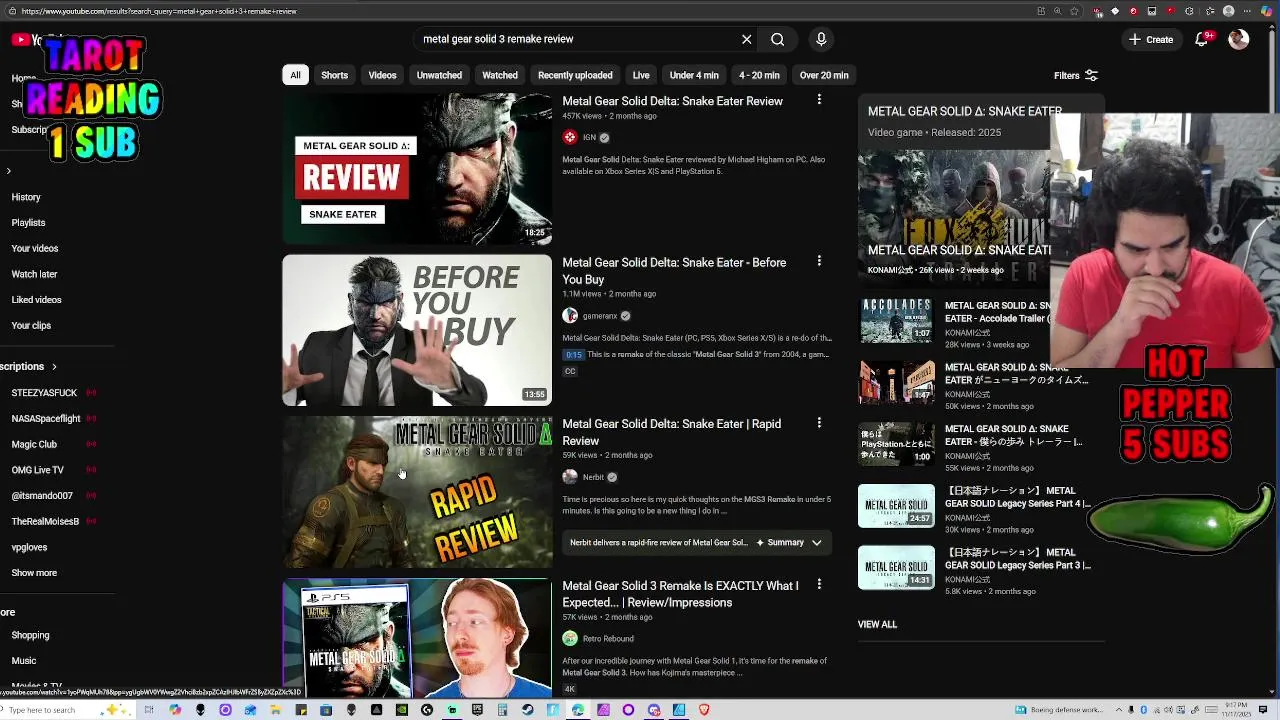Open STEEZYASFUCK subscription channel

(44, 393)
